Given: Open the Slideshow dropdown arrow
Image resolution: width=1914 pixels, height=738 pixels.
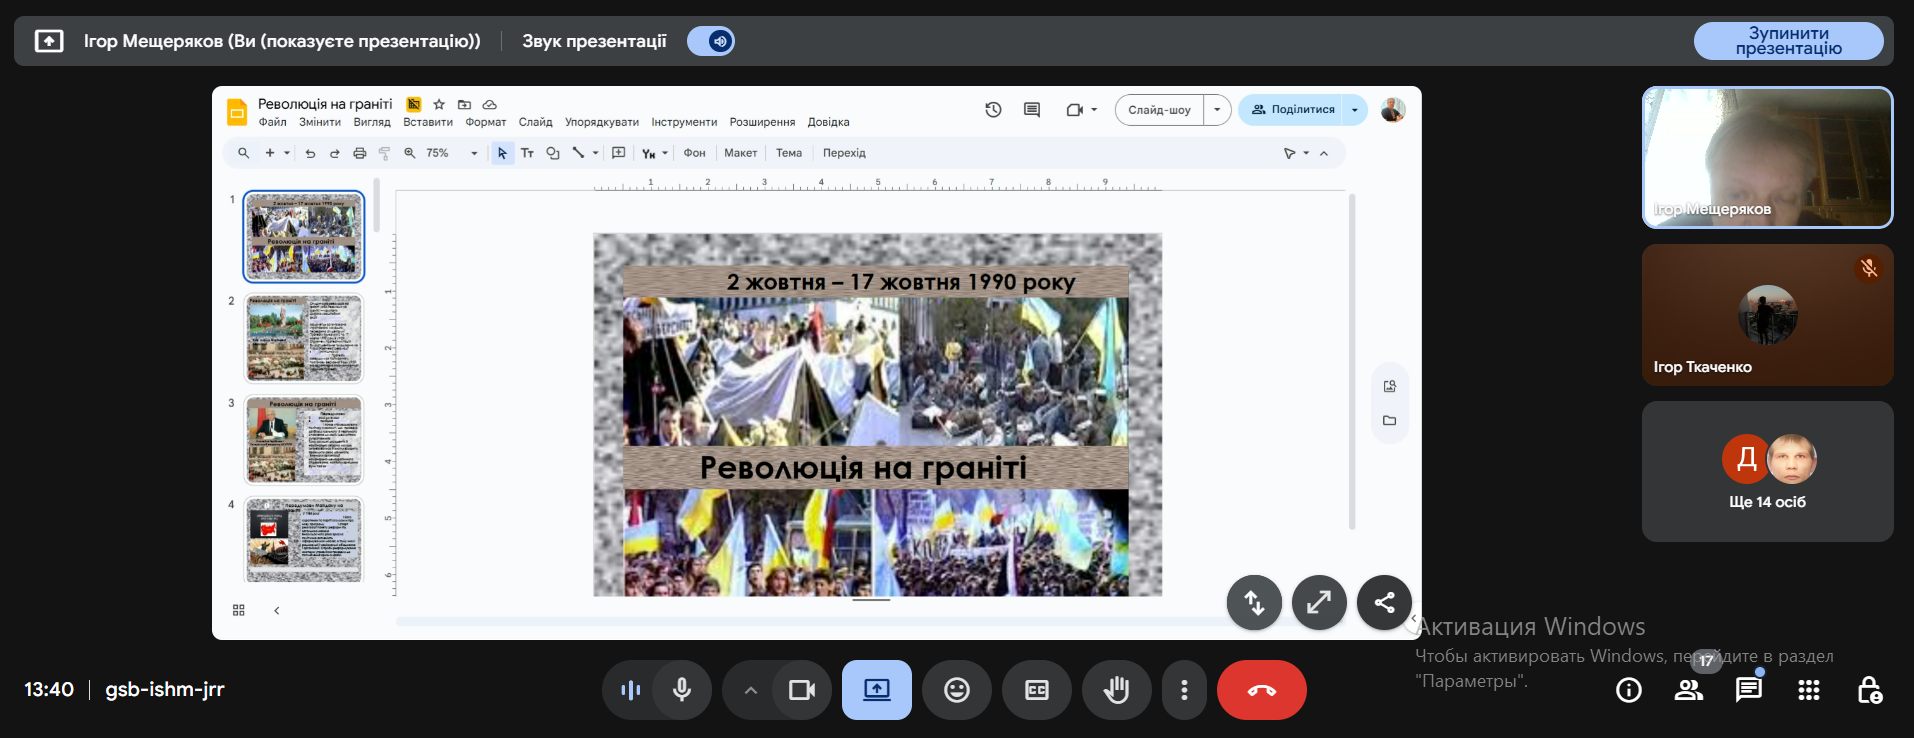Looking at the screenshot, I should [x=1217, y=110].
